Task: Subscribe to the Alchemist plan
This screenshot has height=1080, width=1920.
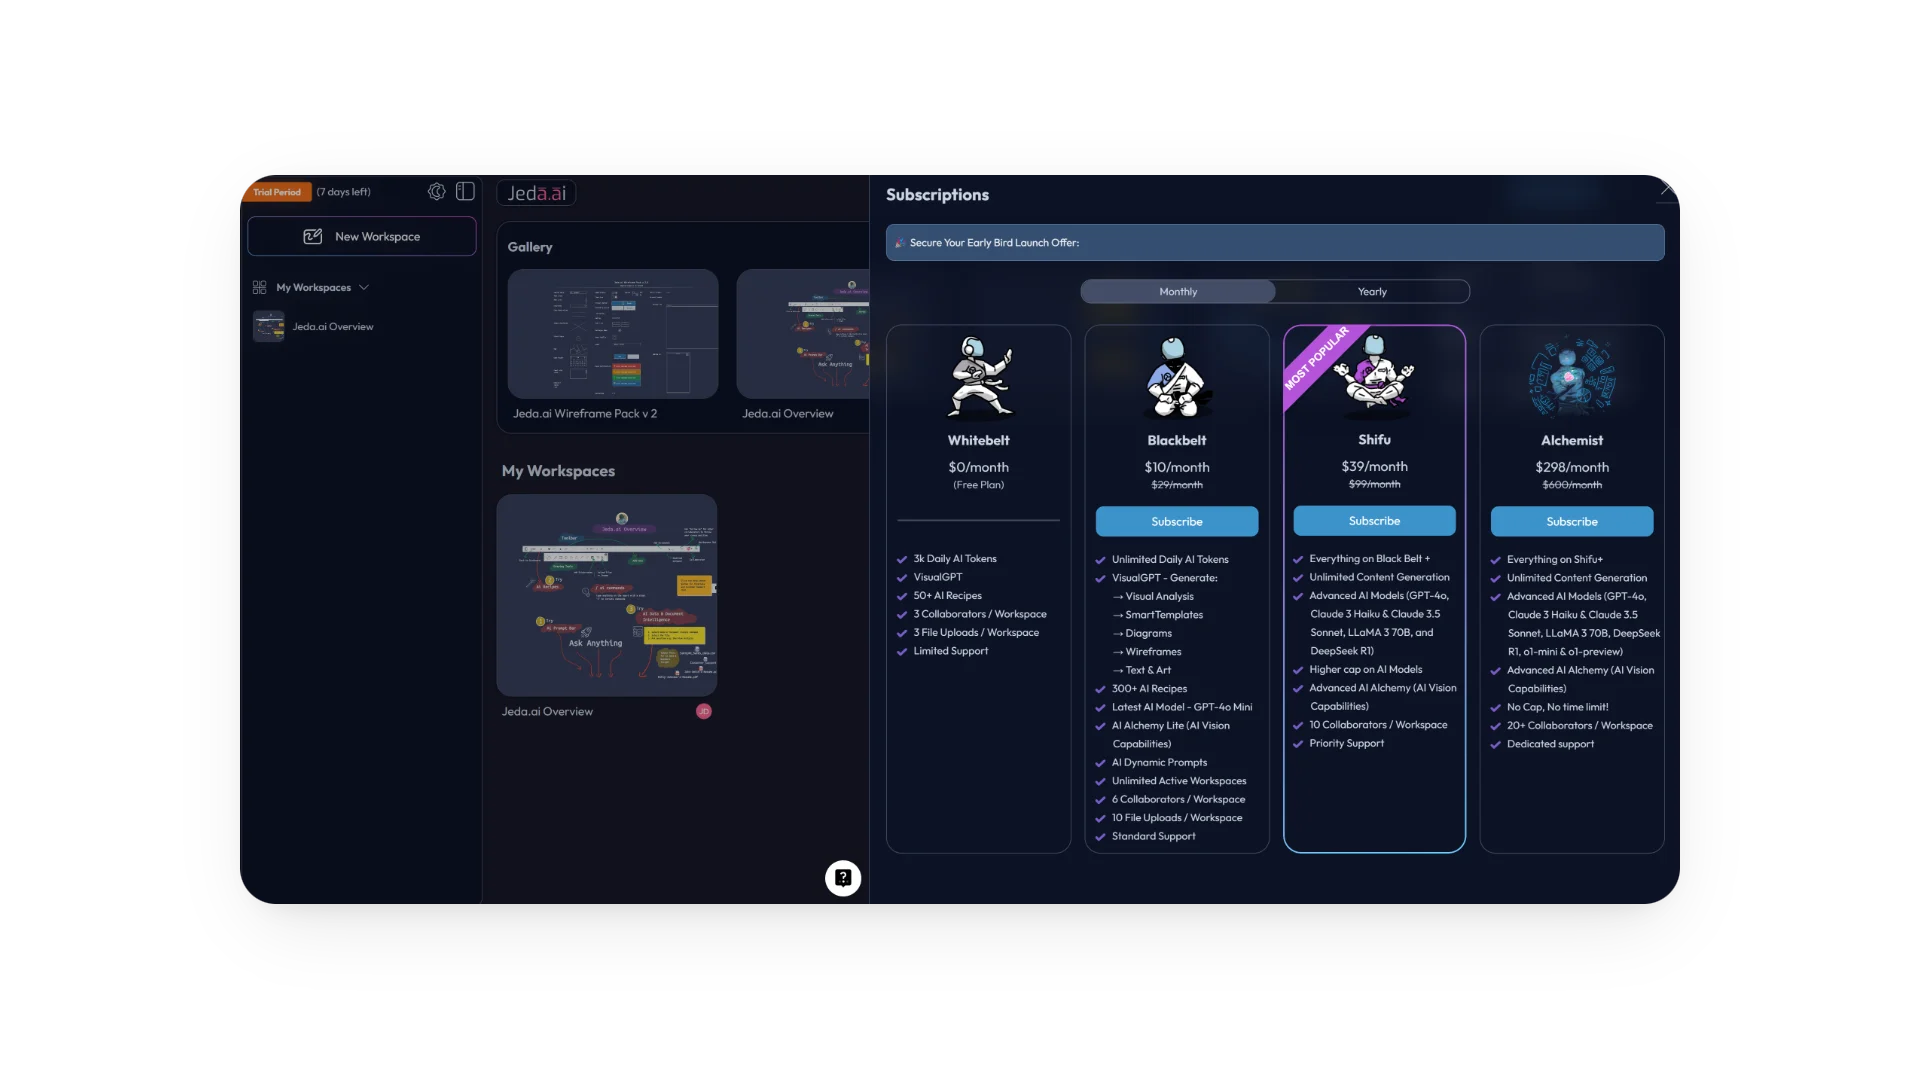Action: 1571,521
